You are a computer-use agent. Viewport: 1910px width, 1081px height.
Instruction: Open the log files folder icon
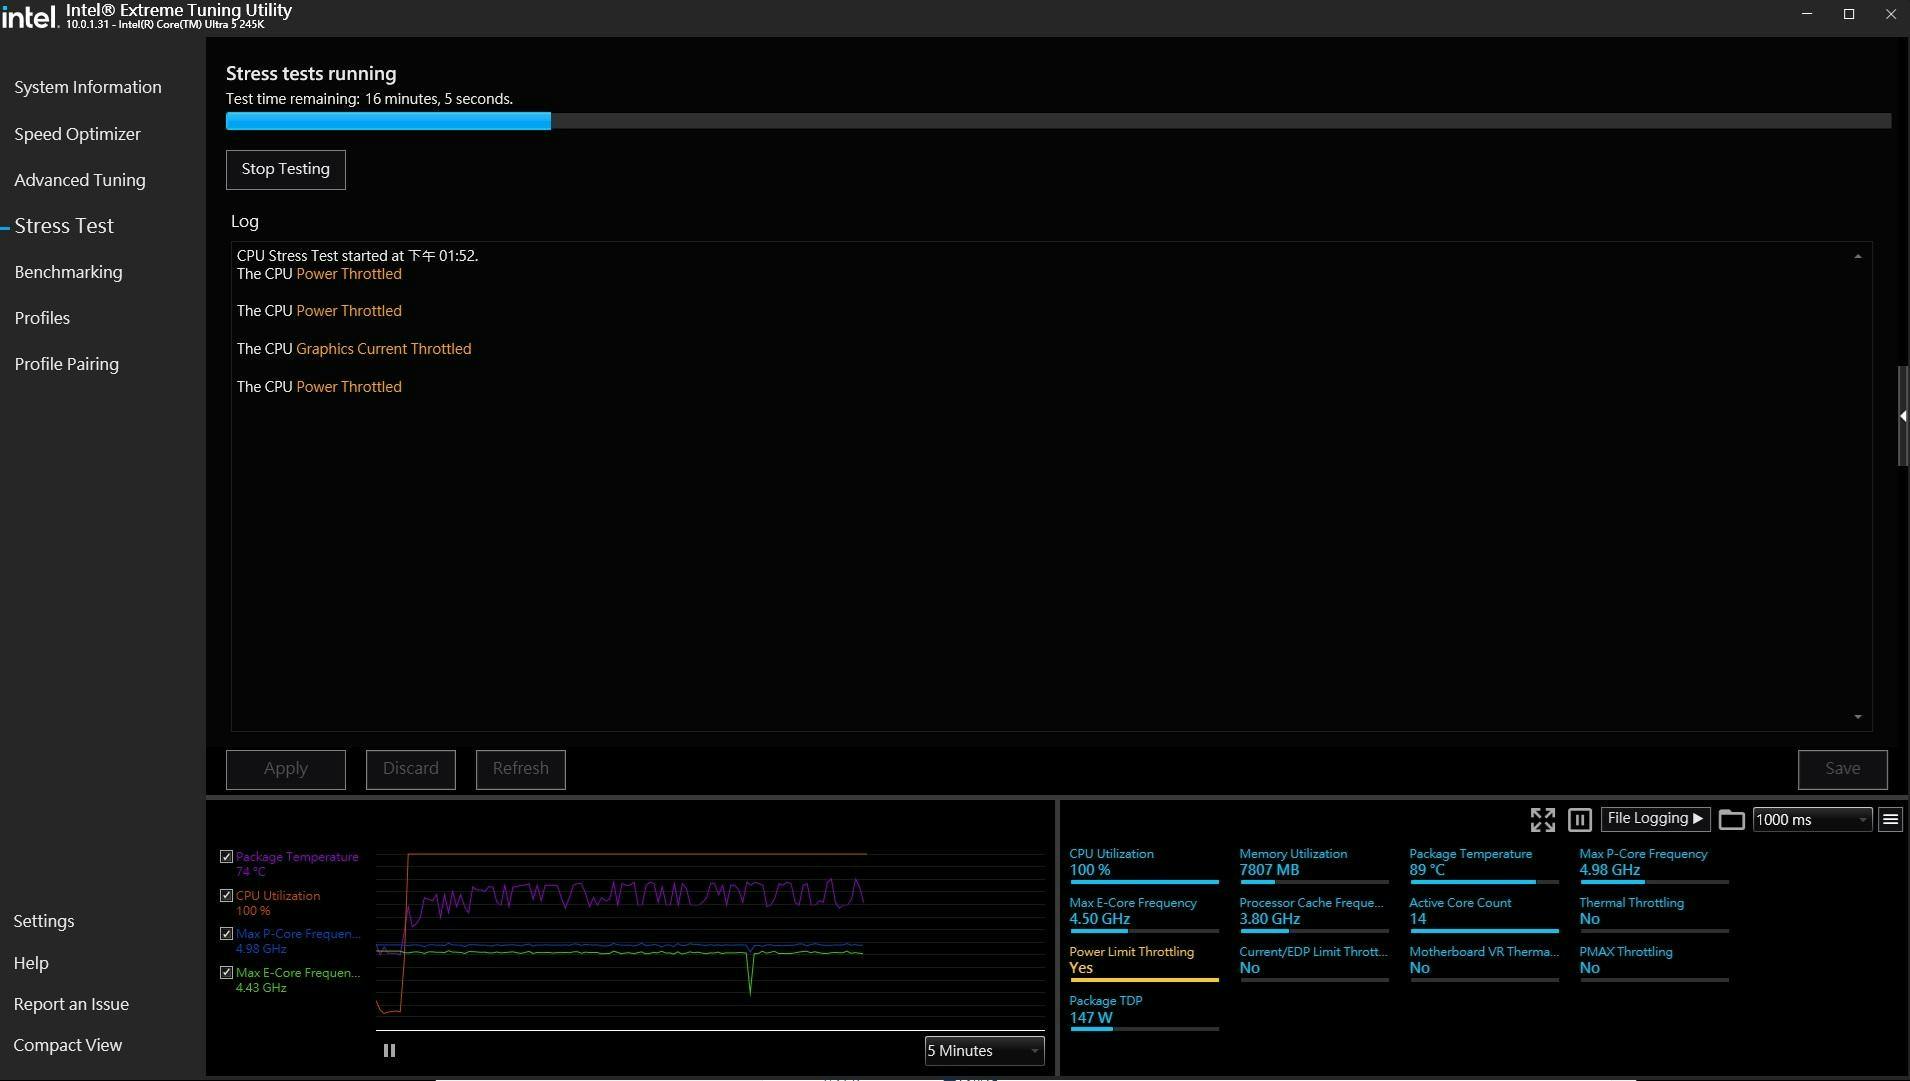pyautogui.click(x=1731, y=820)
